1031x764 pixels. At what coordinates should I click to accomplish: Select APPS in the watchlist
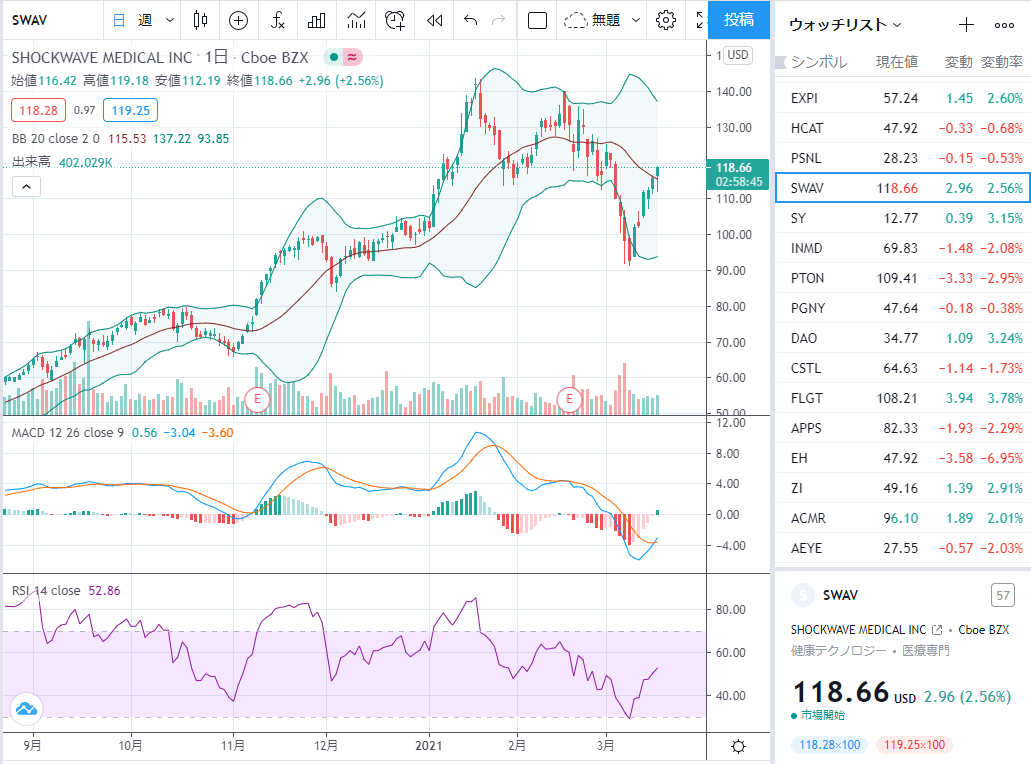(903, 429)
